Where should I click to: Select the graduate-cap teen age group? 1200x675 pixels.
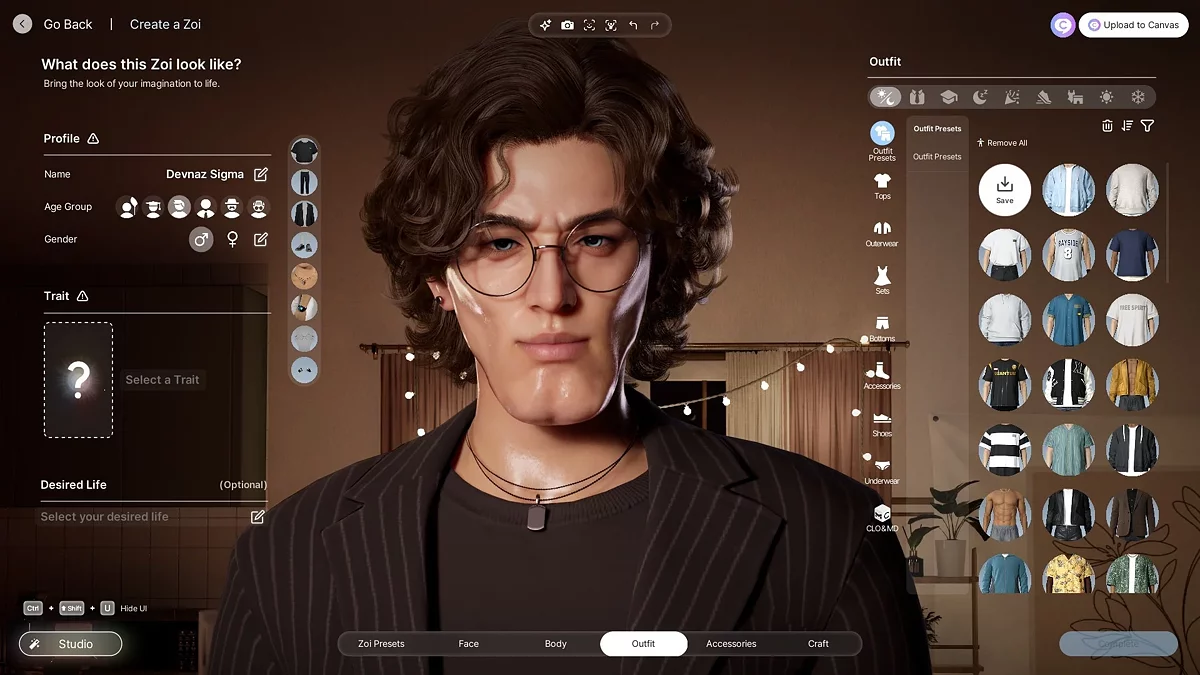pos(153,207)
